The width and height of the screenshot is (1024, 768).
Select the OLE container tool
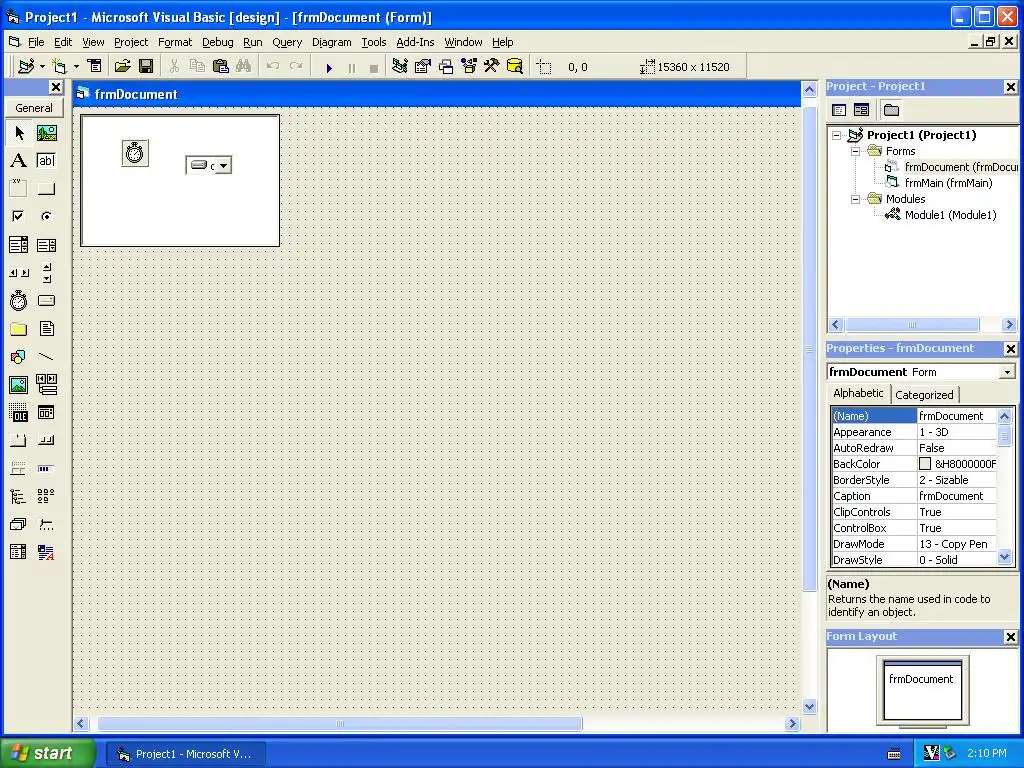(x=19, y=413)
